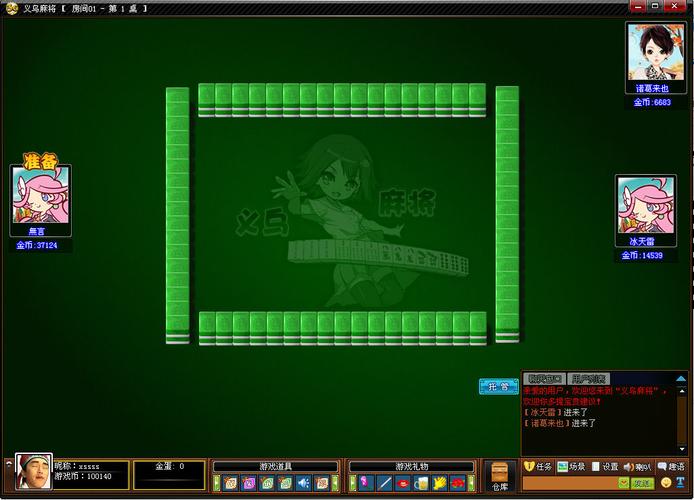Send the yellow clapping hands gift
Screen dimensions: 694x500
(440, 483)
